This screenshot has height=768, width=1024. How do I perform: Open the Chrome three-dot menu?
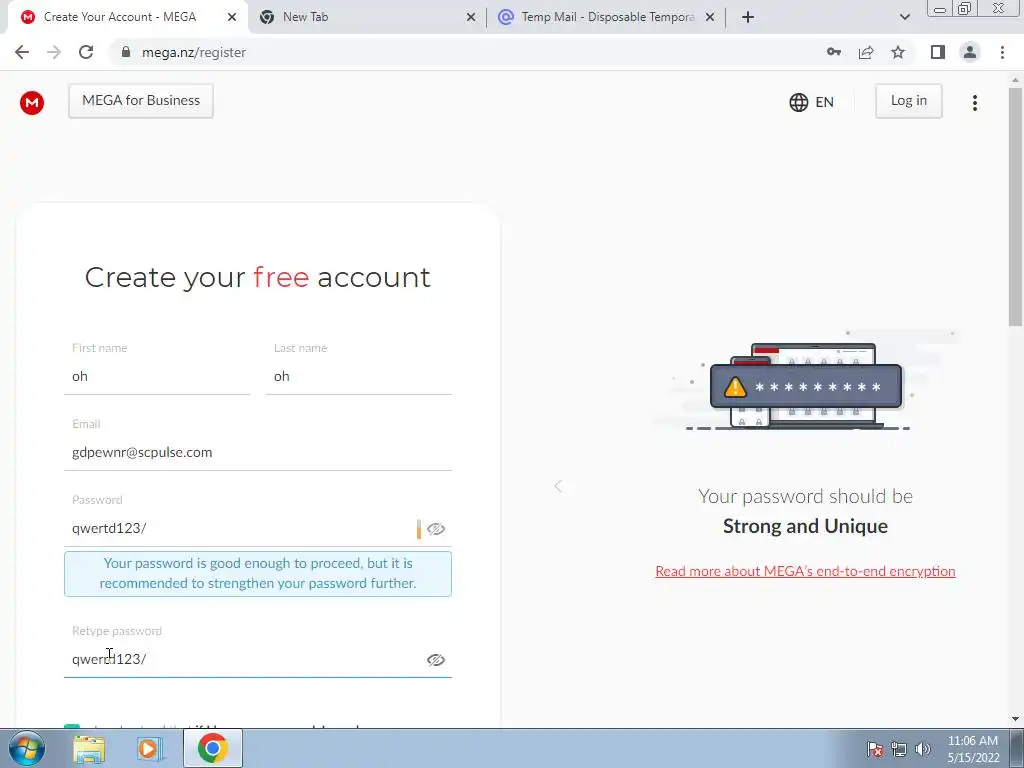1002,52
